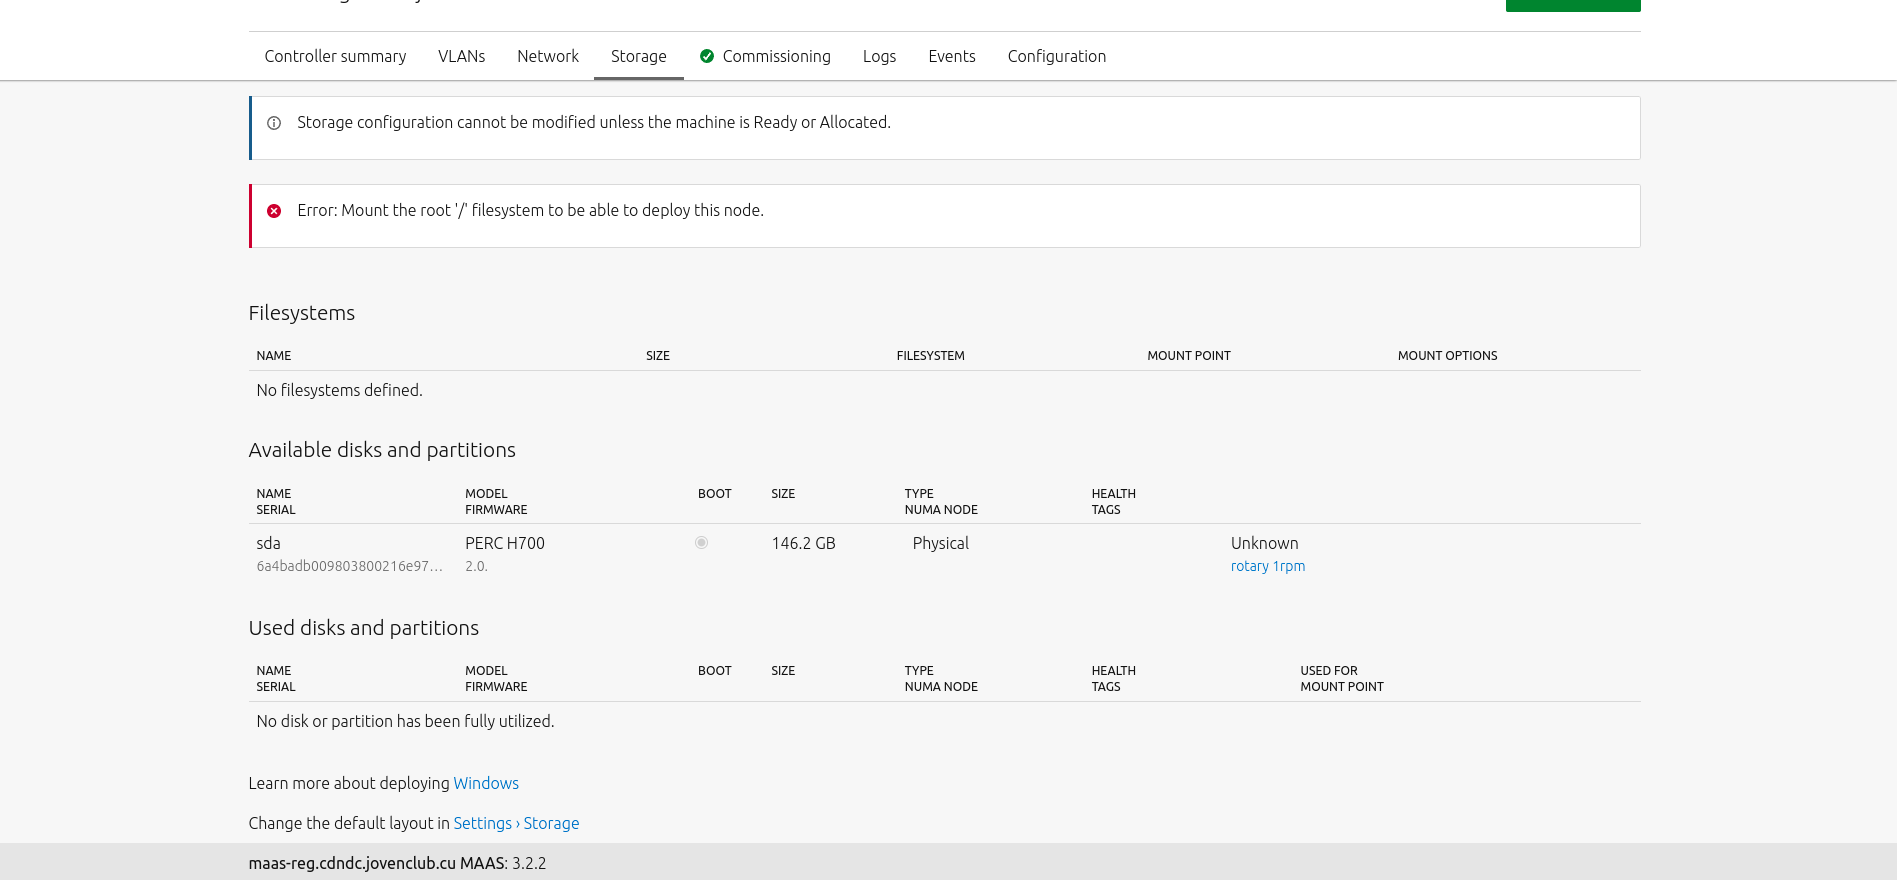Click the 146.2 GB size value
This screenshot has height=880, width=1897.
pyautogui.click(x=803, y=543)
